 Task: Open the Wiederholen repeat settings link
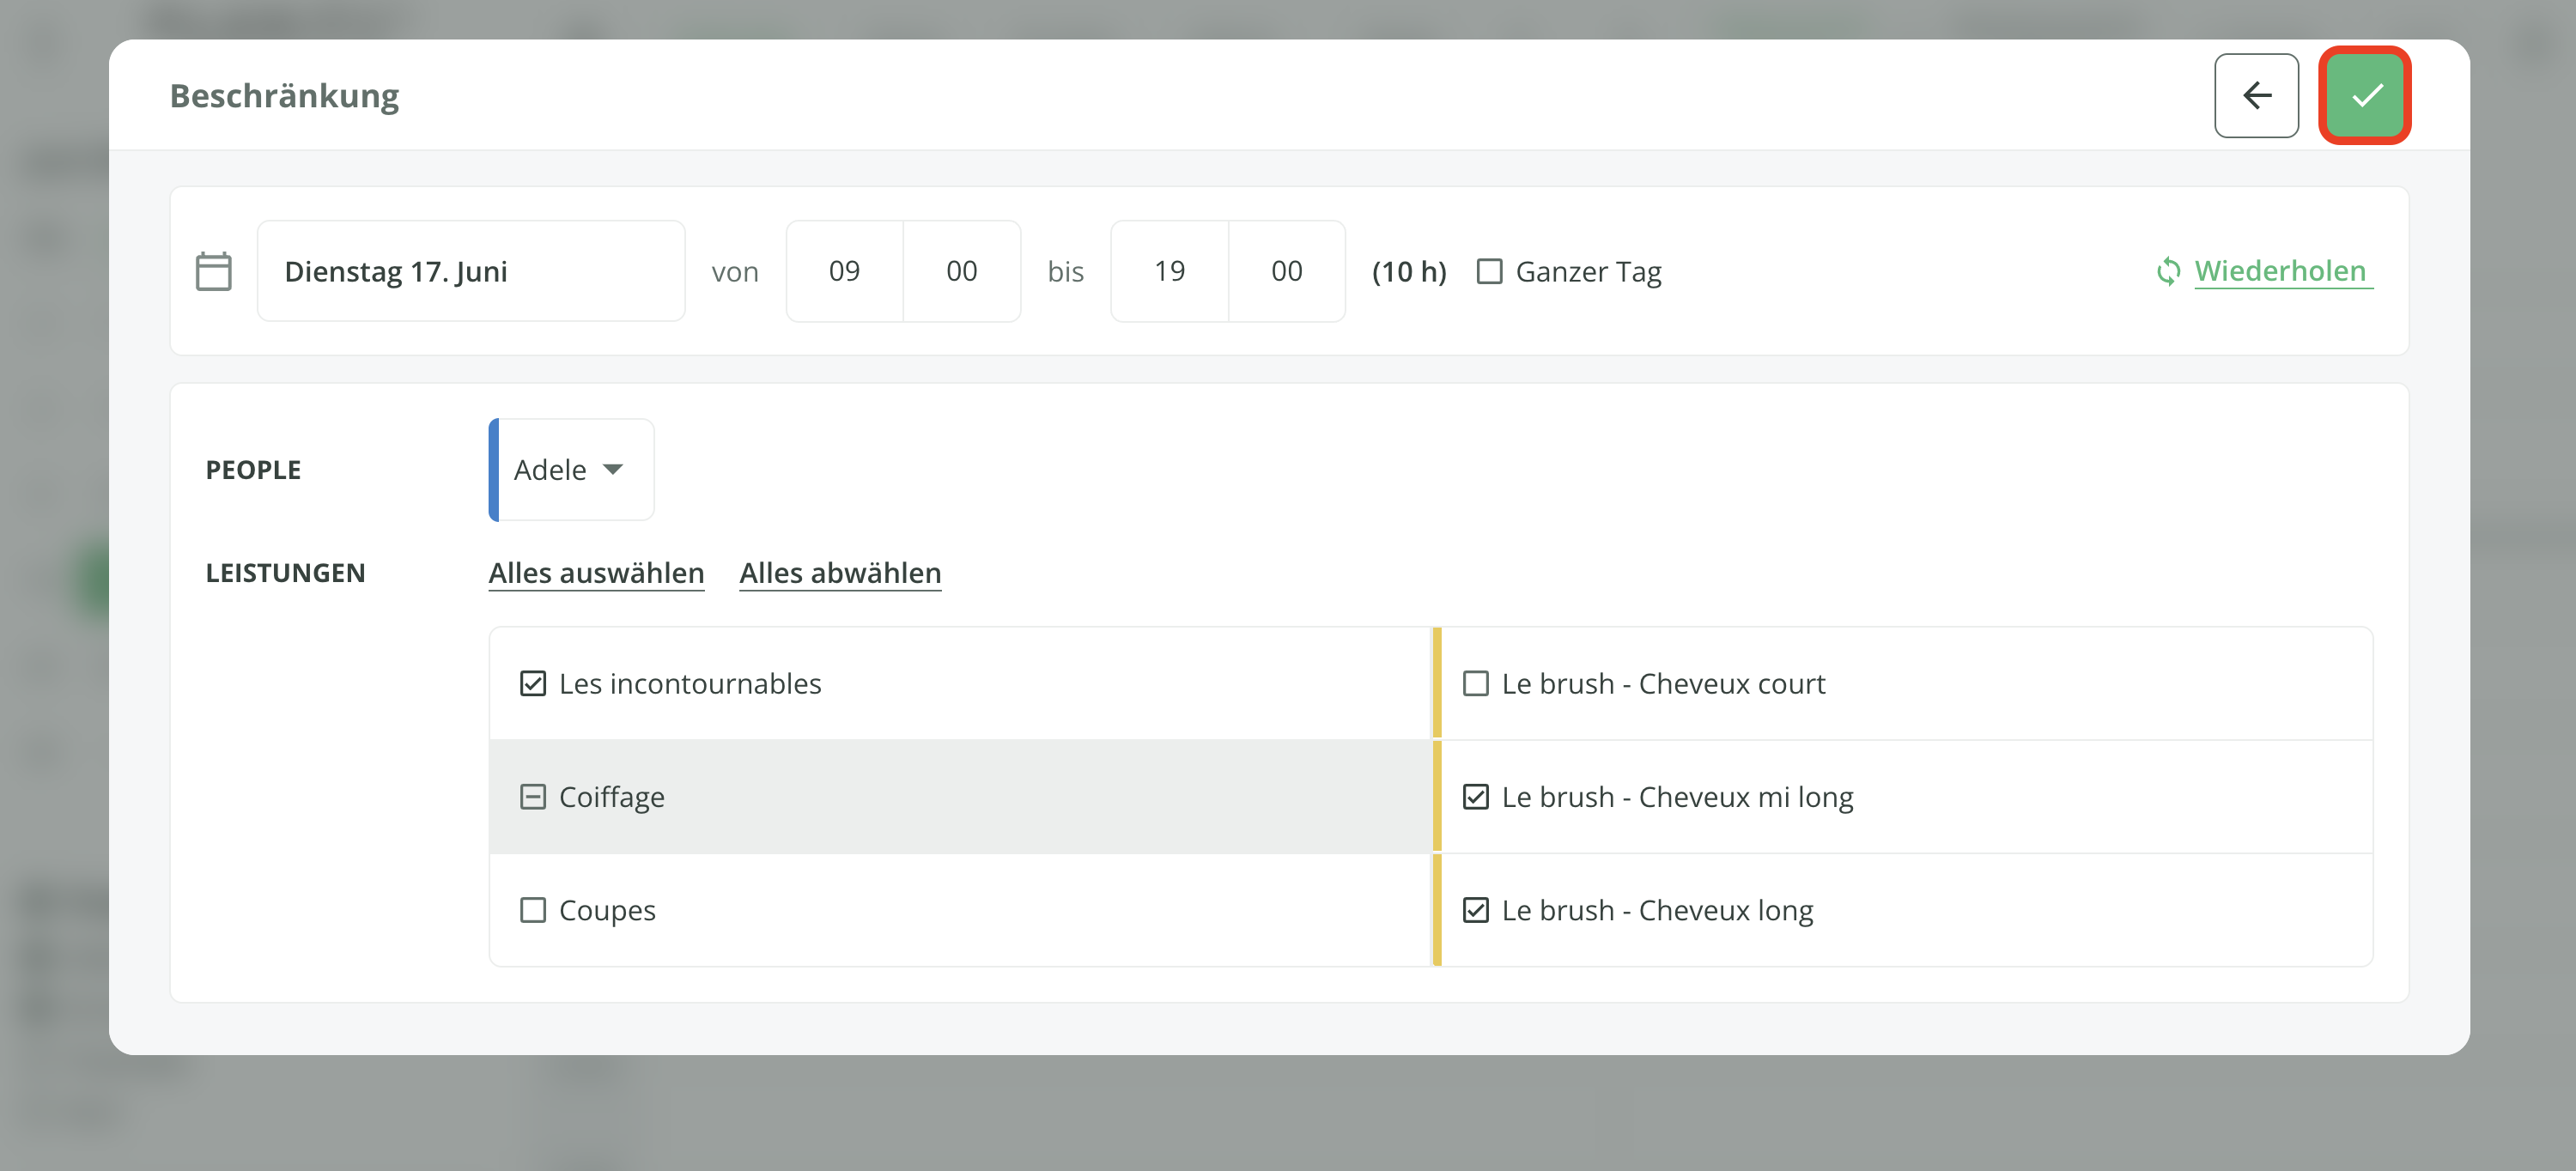click(2280, 271)
